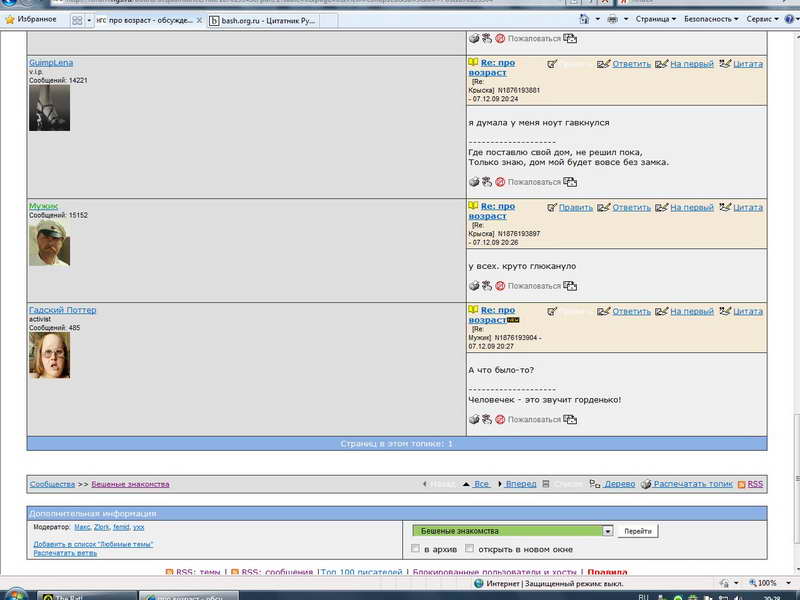Click the report icon under GuimpLena's post

pyautogui.click(x=500, y=182)
